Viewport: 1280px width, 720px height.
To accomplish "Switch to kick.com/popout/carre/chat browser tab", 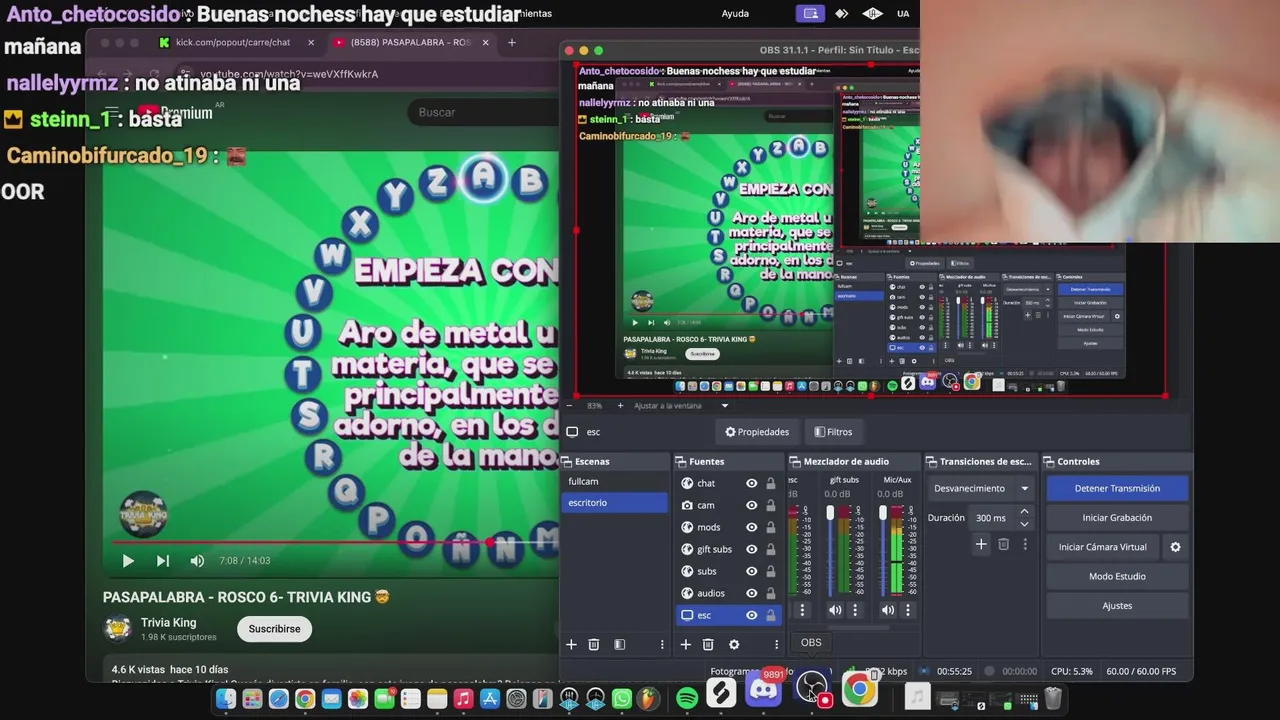I will click(x=232, y=42).
